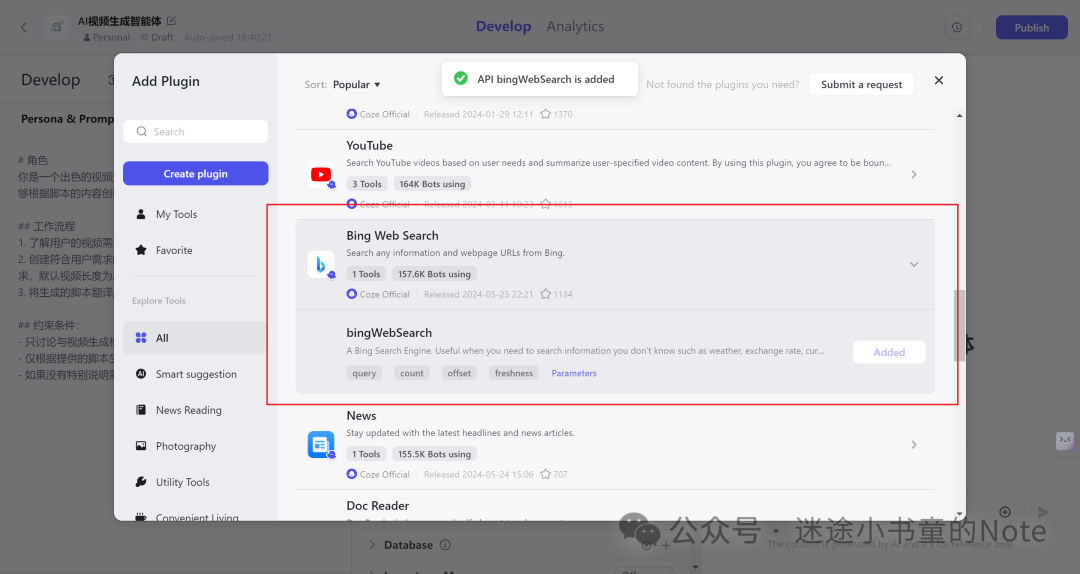Expand the Database section
Image resolution: width=1080 pixels, height=574 pixels.
tap(372, 545)
